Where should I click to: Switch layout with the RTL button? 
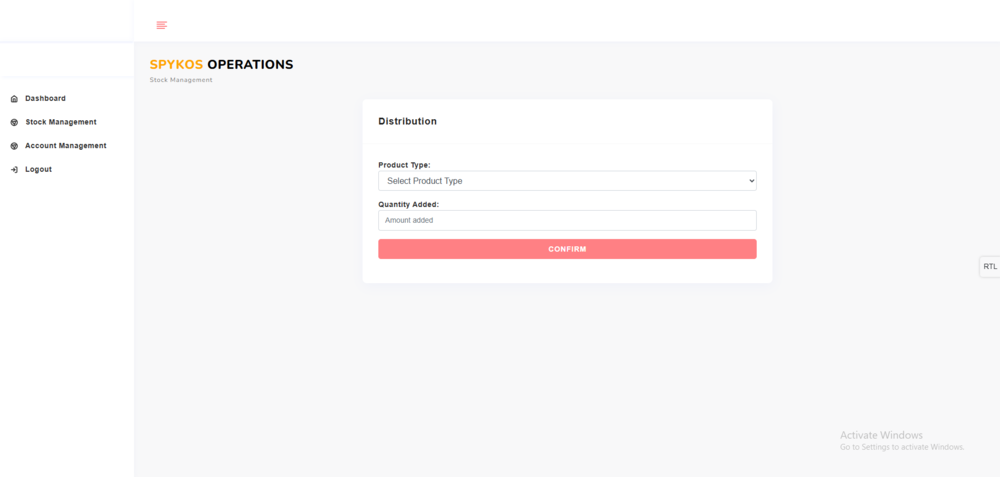(x=990, y=267)
